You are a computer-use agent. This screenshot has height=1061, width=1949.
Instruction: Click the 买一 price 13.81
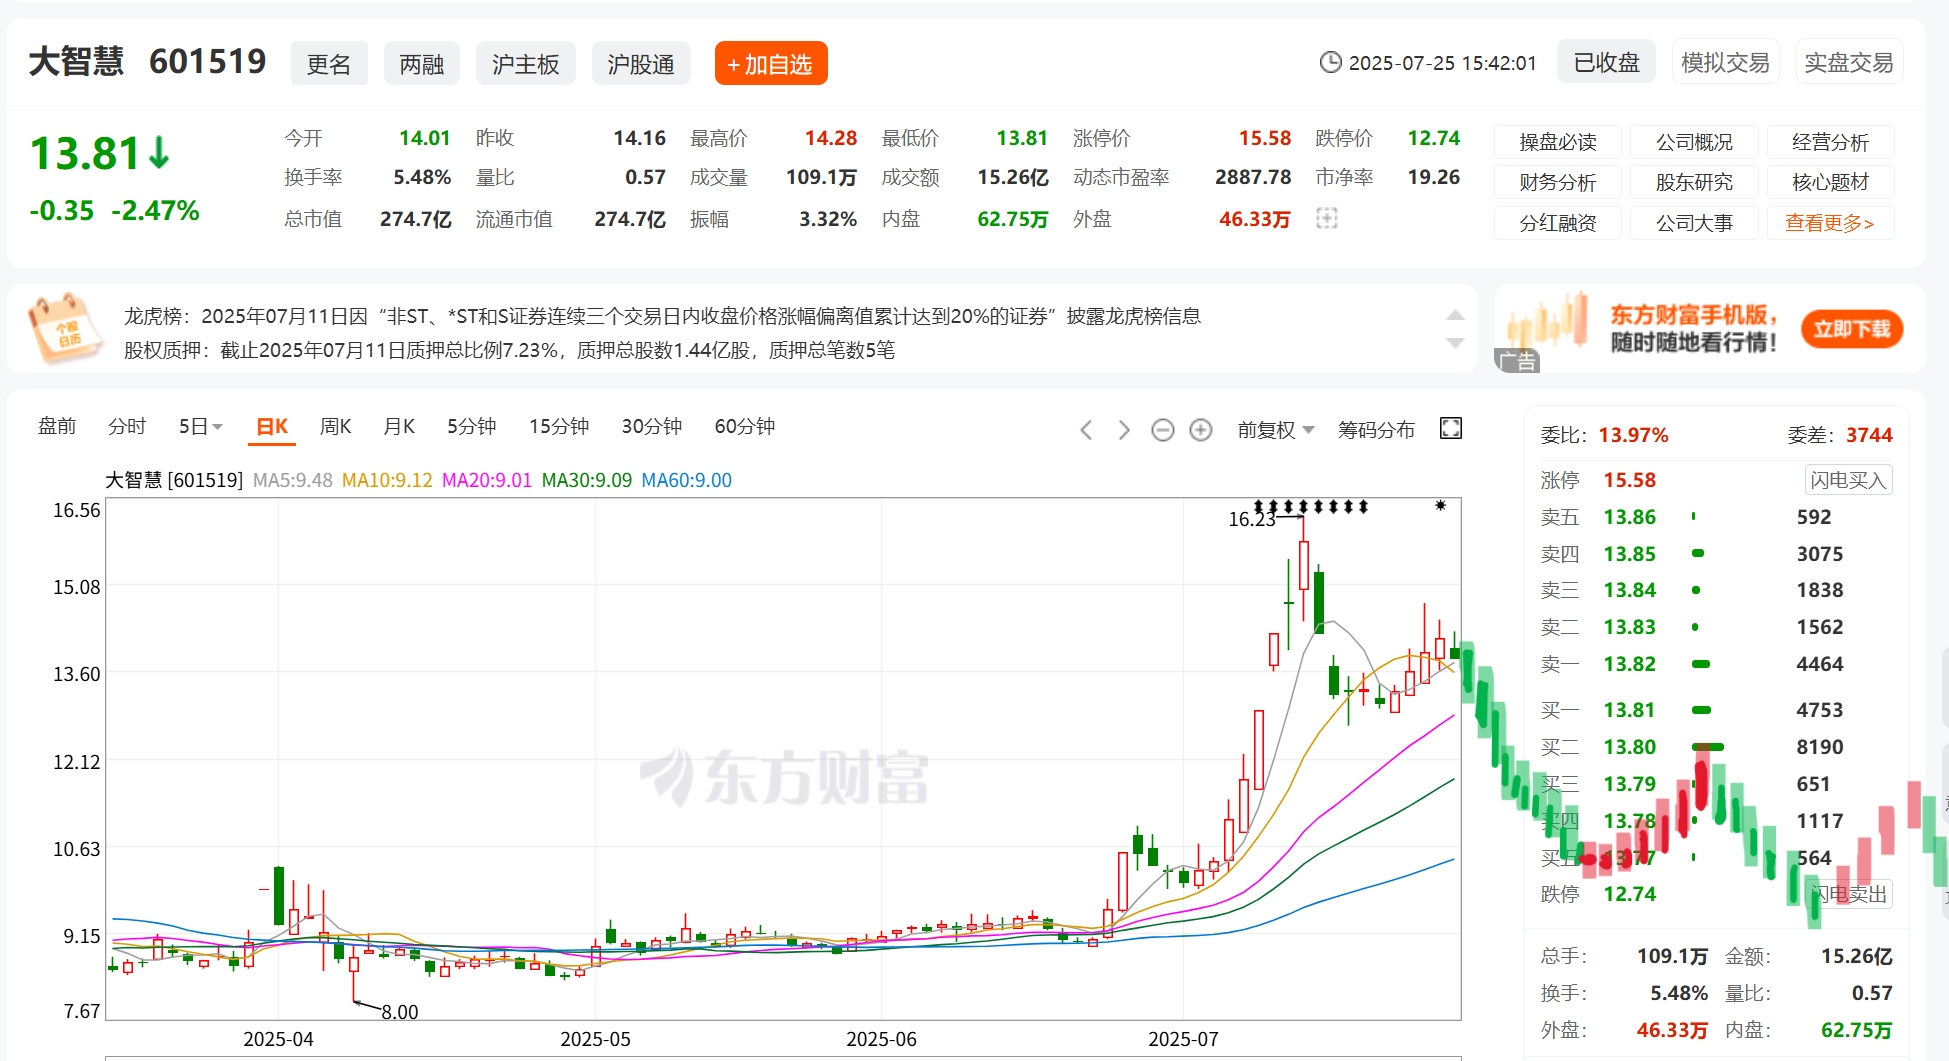point(1630,710)
